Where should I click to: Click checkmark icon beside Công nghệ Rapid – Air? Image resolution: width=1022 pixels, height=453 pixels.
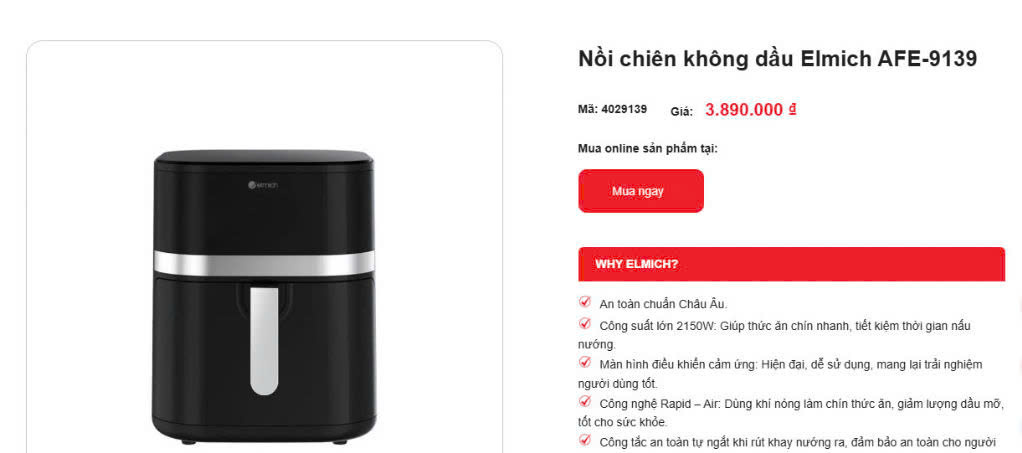point(585,401)
